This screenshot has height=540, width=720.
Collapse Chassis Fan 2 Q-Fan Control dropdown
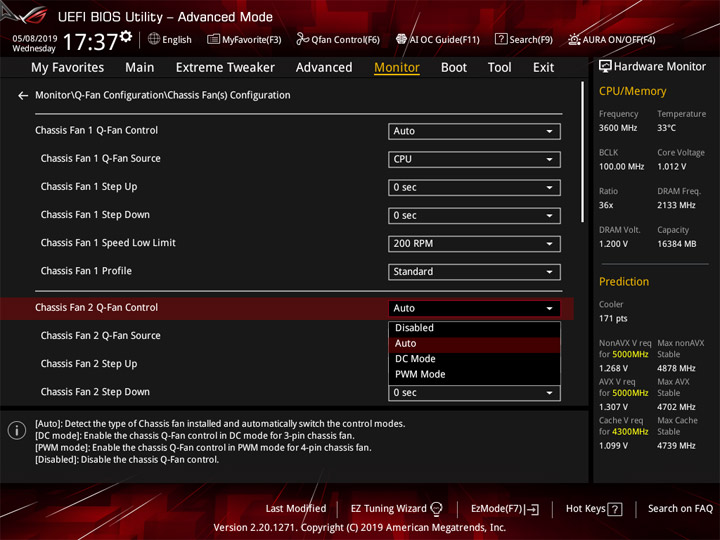(x=474, y=308)
